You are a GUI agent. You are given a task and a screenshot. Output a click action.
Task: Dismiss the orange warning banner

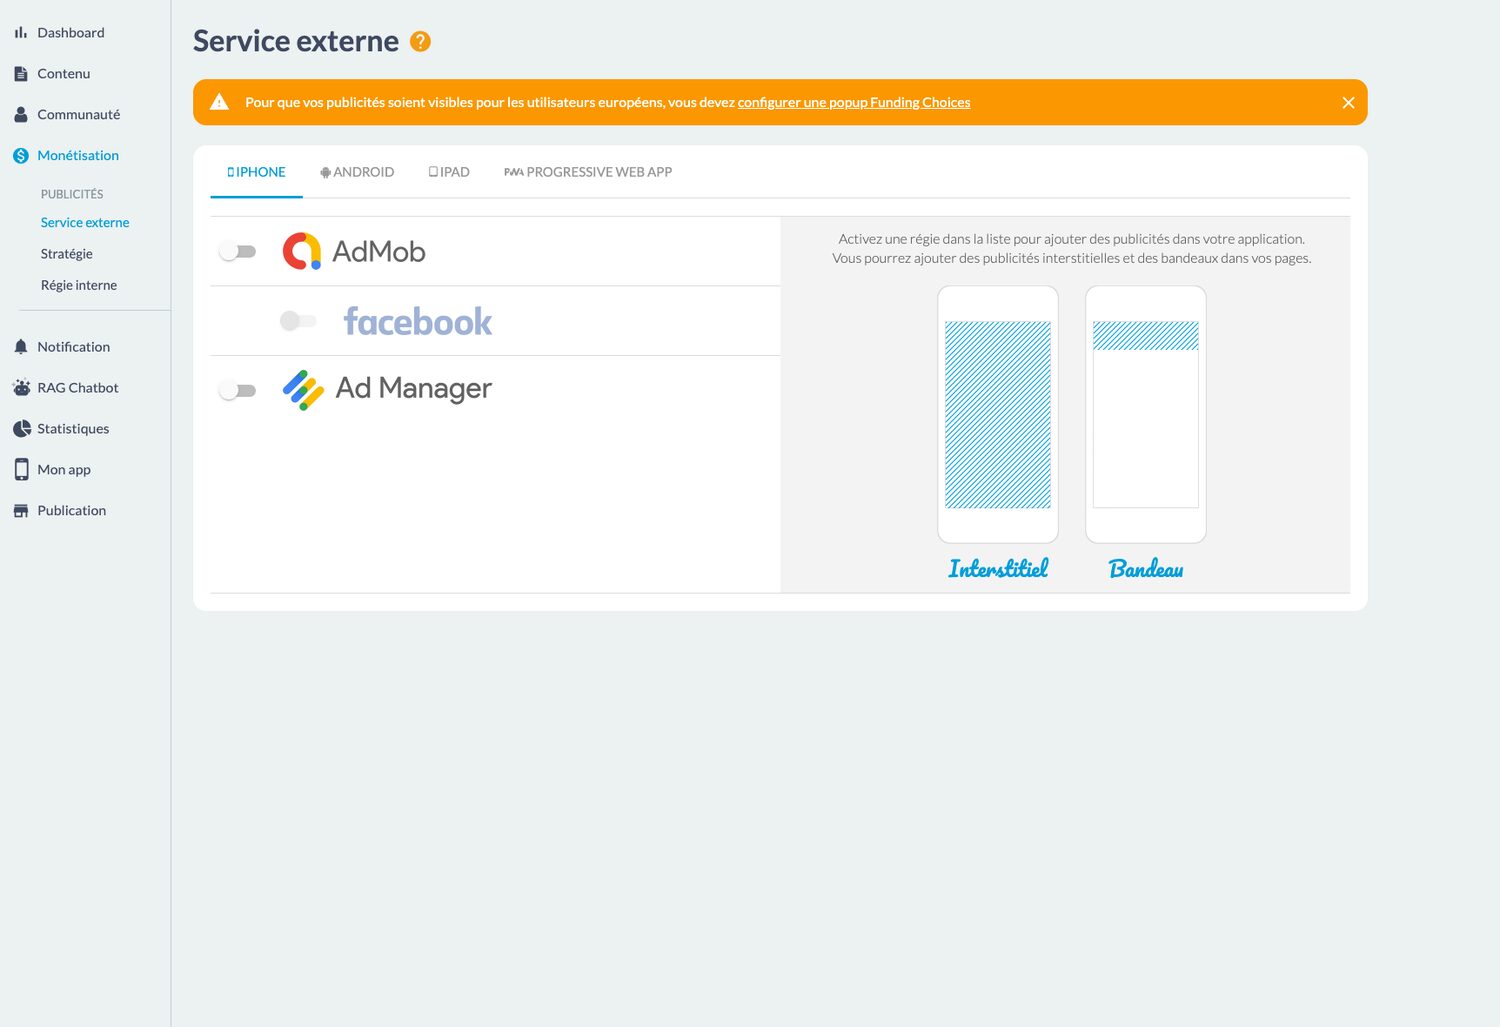(1348, 103)
